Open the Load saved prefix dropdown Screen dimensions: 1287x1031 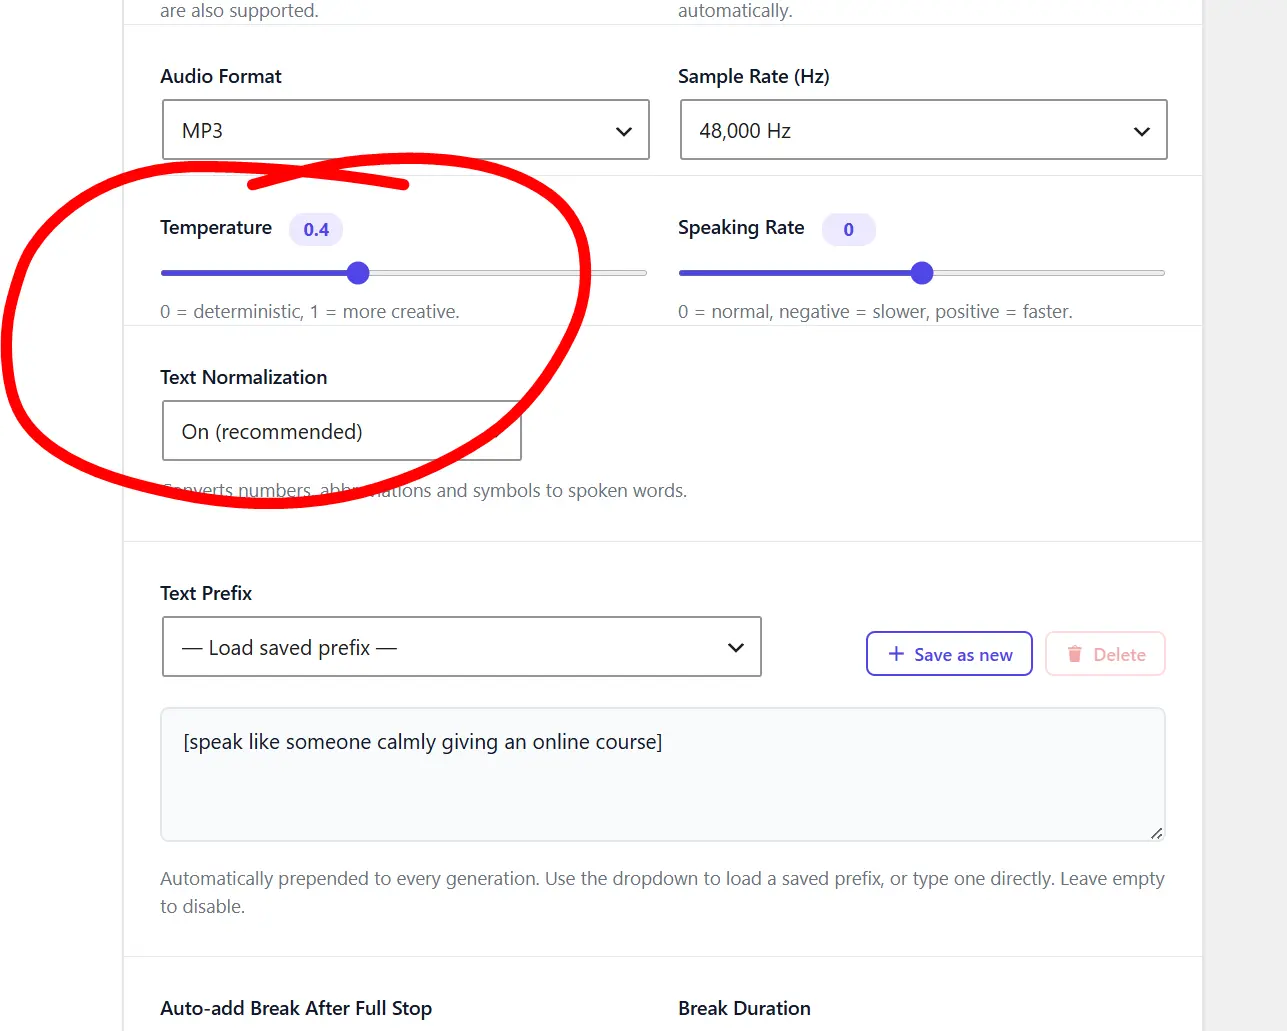point(461,647)
